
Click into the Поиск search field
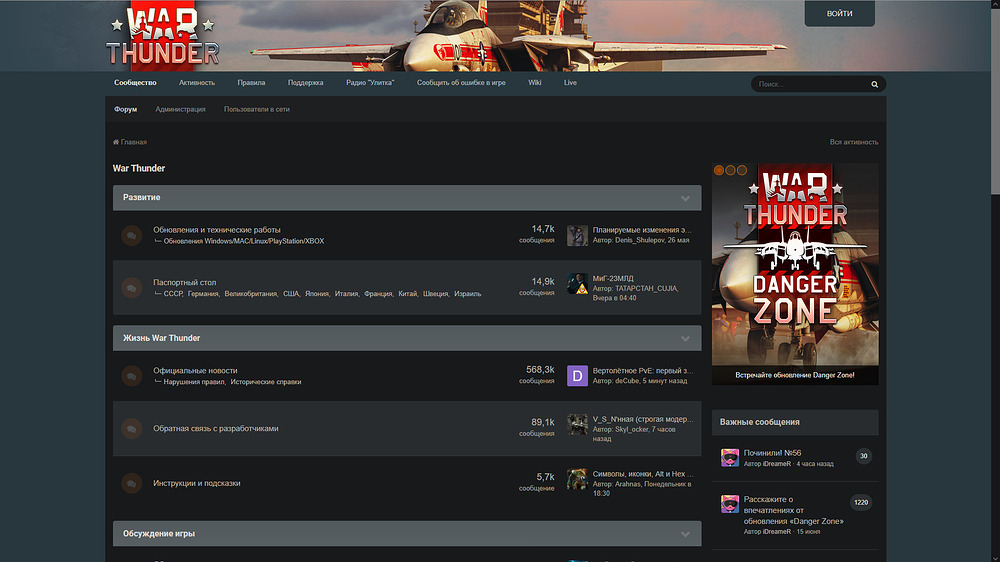click(x=810, y=84)
